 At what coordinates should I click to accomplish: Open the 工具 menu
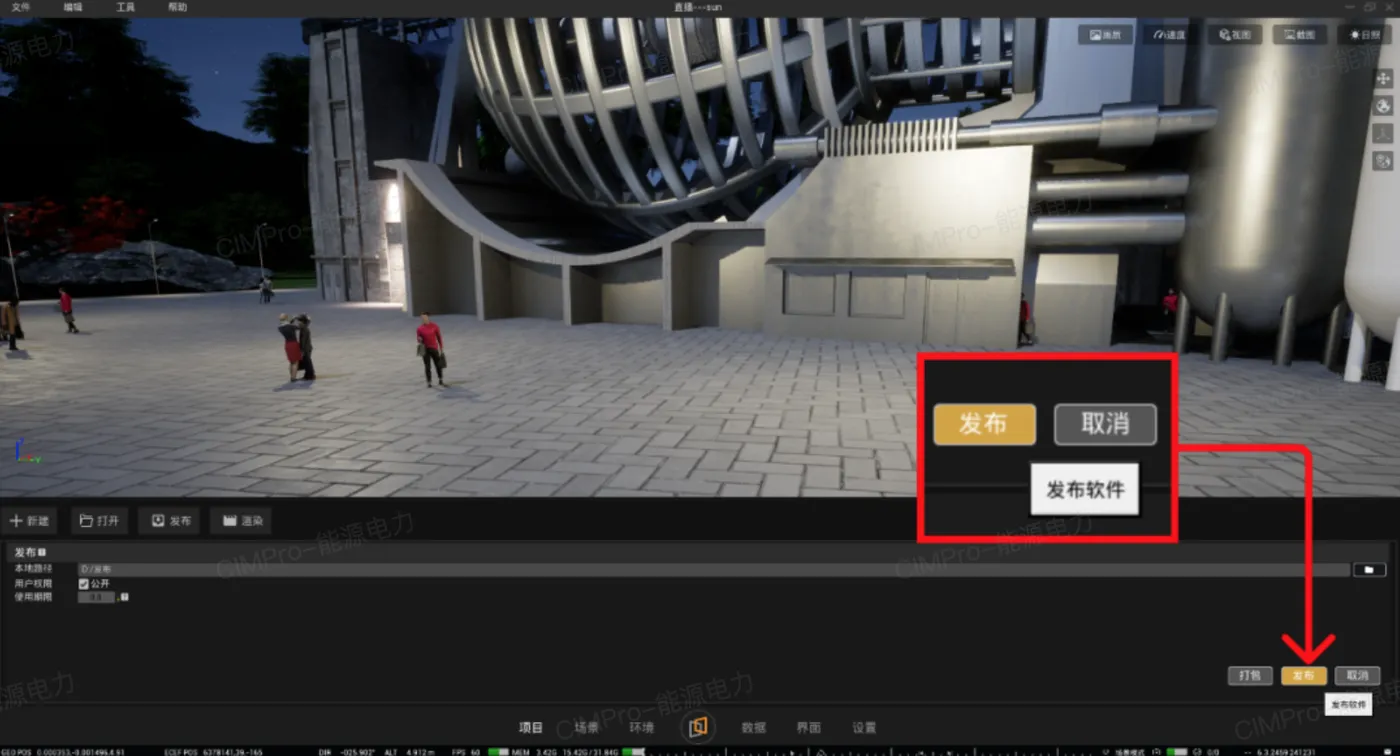(x=125, y=7)
